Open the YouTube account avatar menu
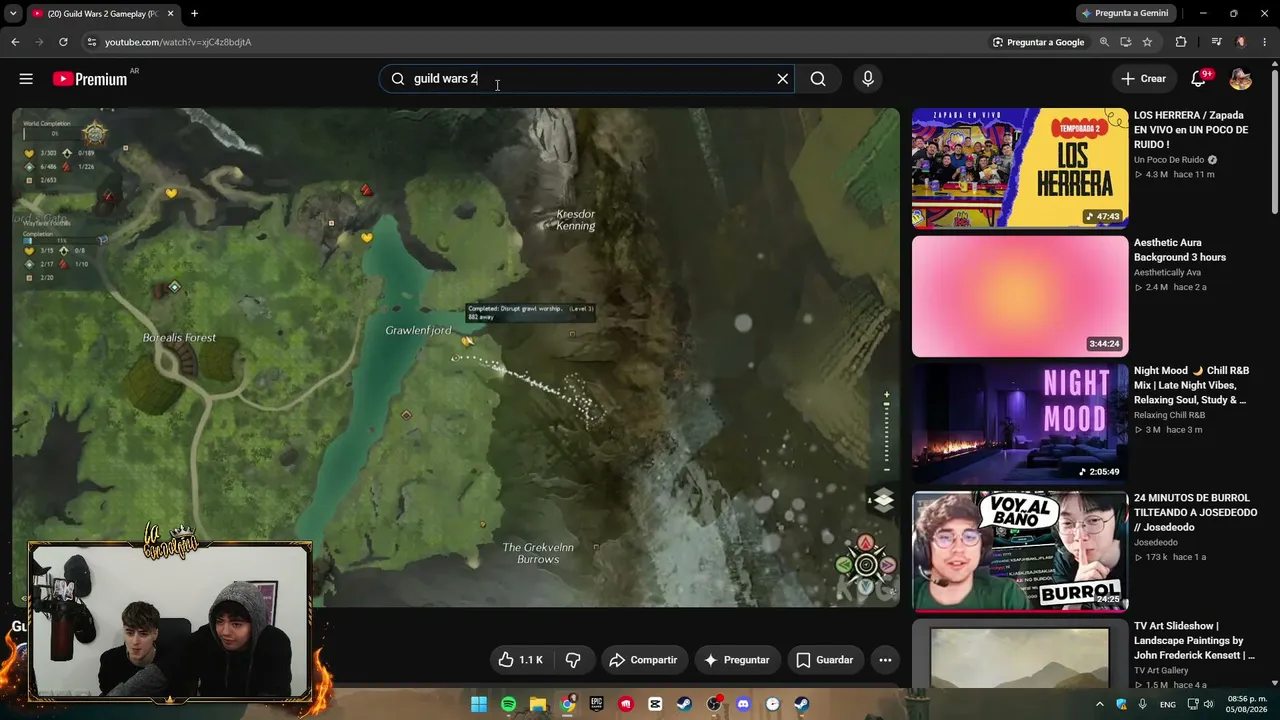Viewport: 1280px width, 720px height. click(1241, 79)
